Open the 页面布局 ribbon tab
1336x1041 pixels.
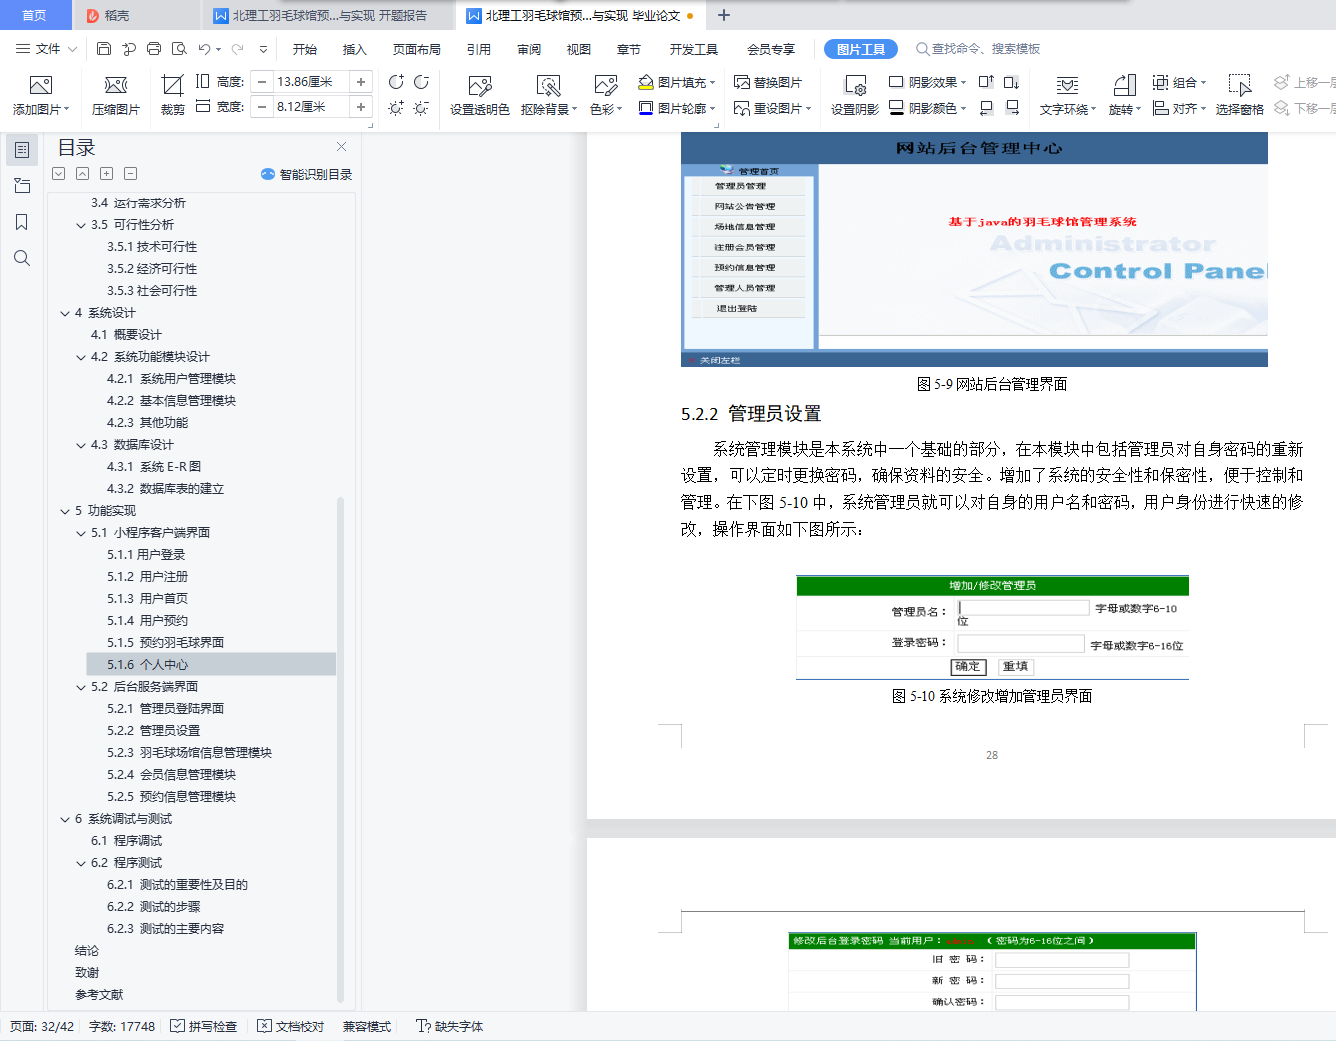(x=417, y=49)
